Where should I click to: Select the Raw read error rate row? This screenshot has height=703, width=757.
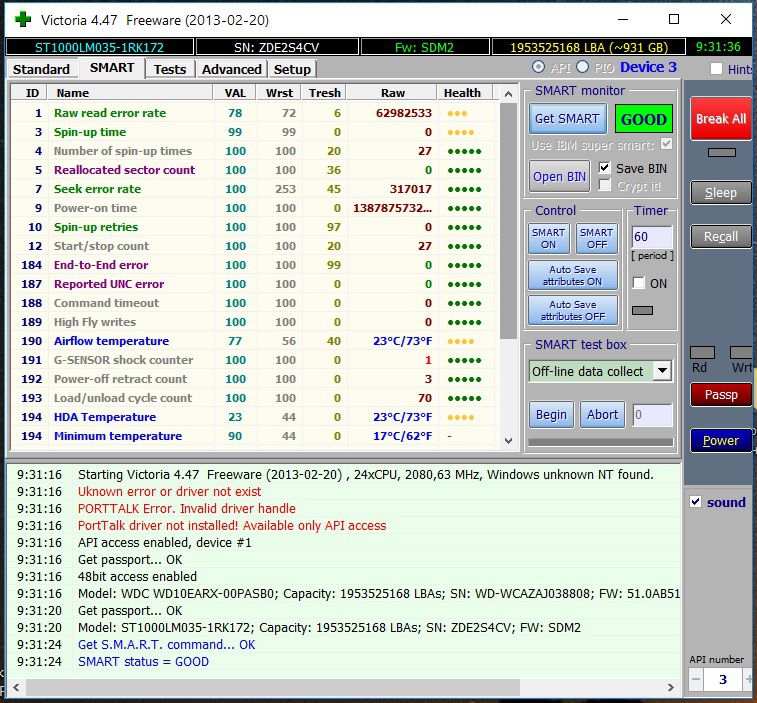click(x=255, y=113)
